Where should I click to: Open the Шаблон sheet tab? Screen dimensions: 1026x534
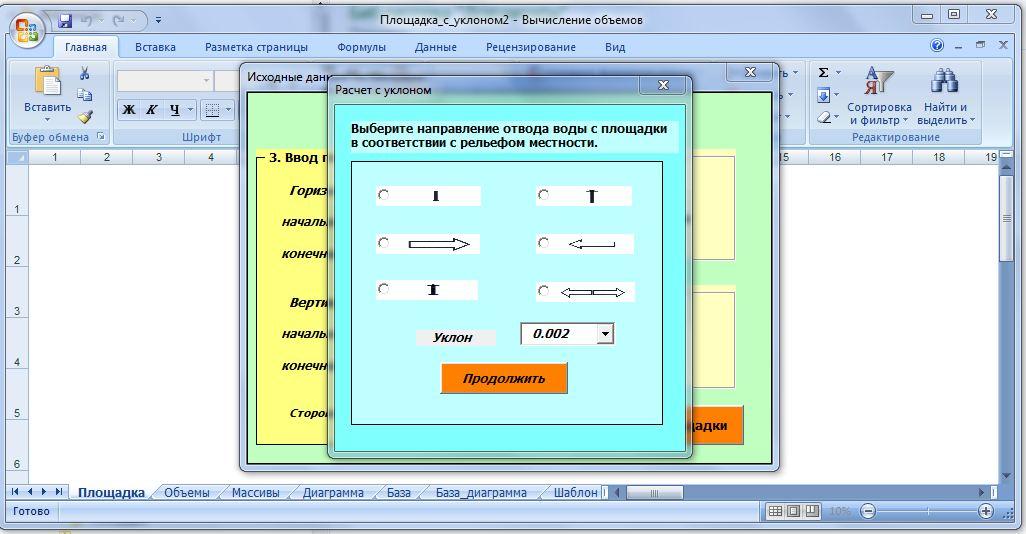[575, 492]
